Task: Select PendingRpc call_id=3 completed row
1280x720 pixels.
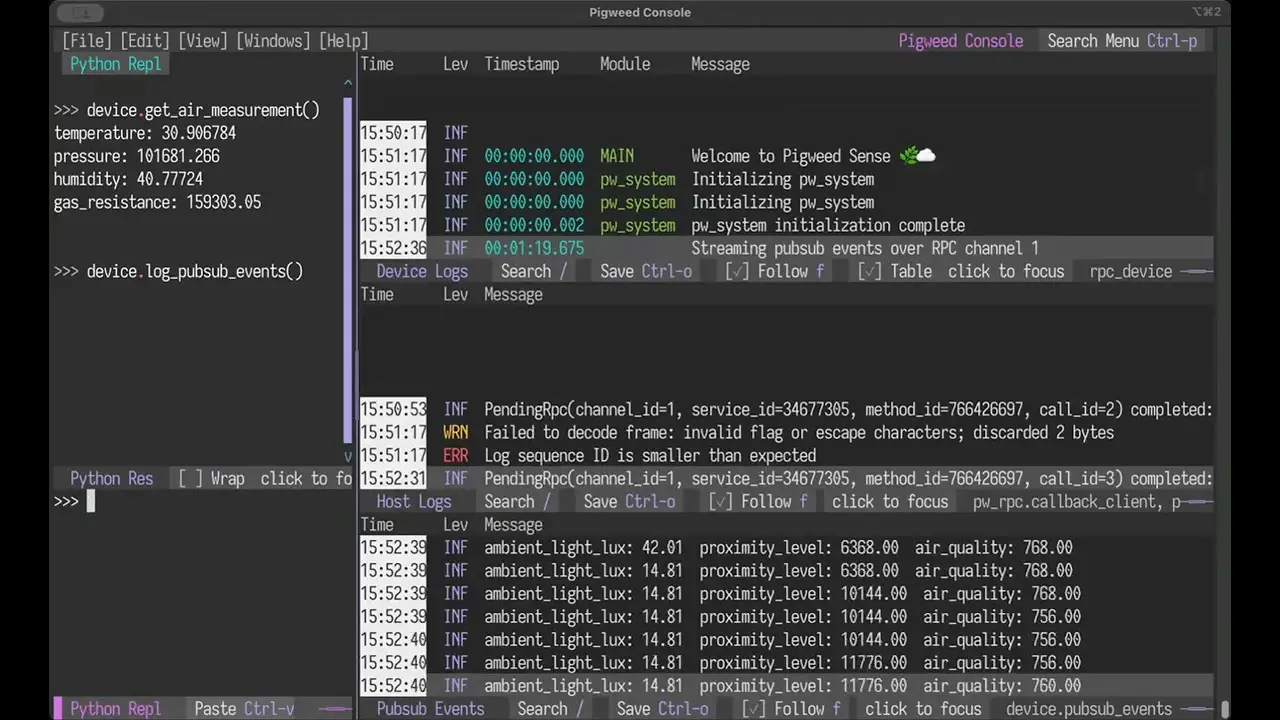Action: click(x=786, y=479)
